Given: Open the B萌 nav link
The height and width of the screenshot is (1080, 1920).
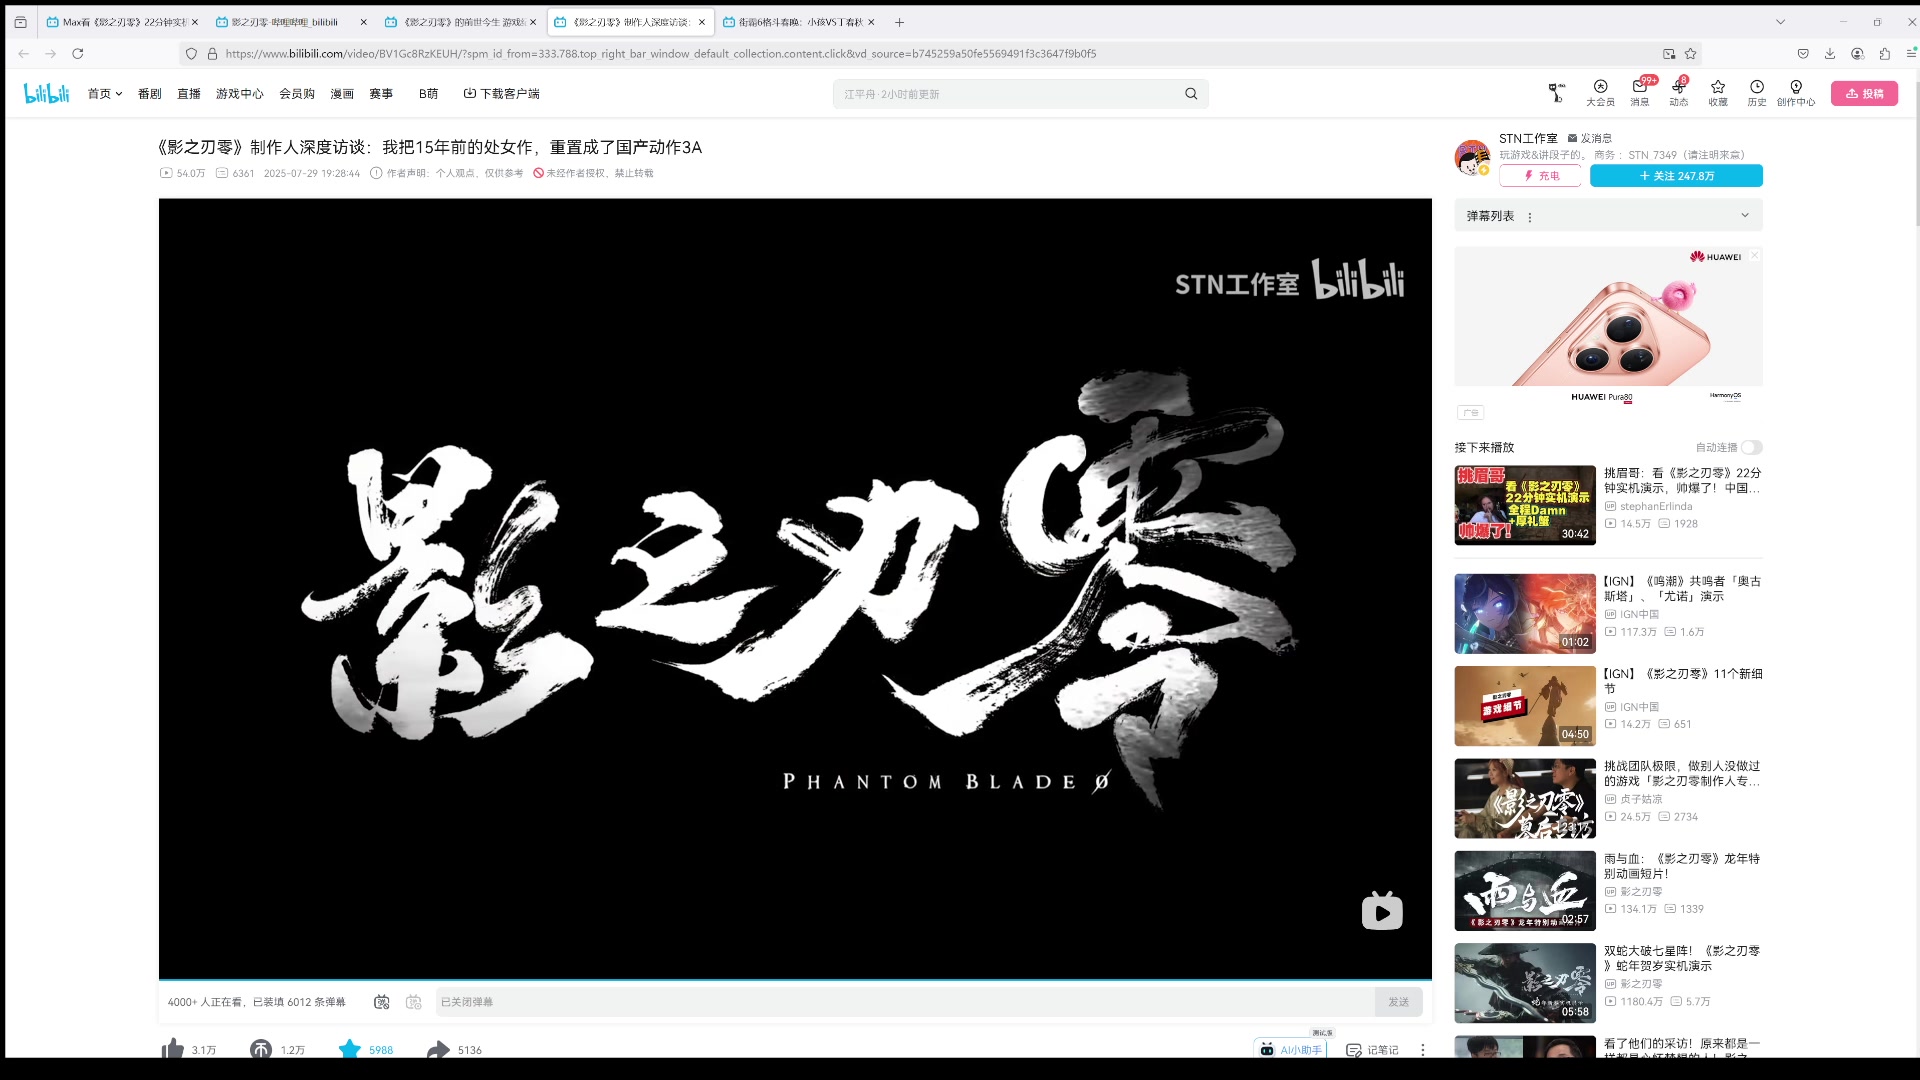Looking at the screenshot, I should [428, 93].
